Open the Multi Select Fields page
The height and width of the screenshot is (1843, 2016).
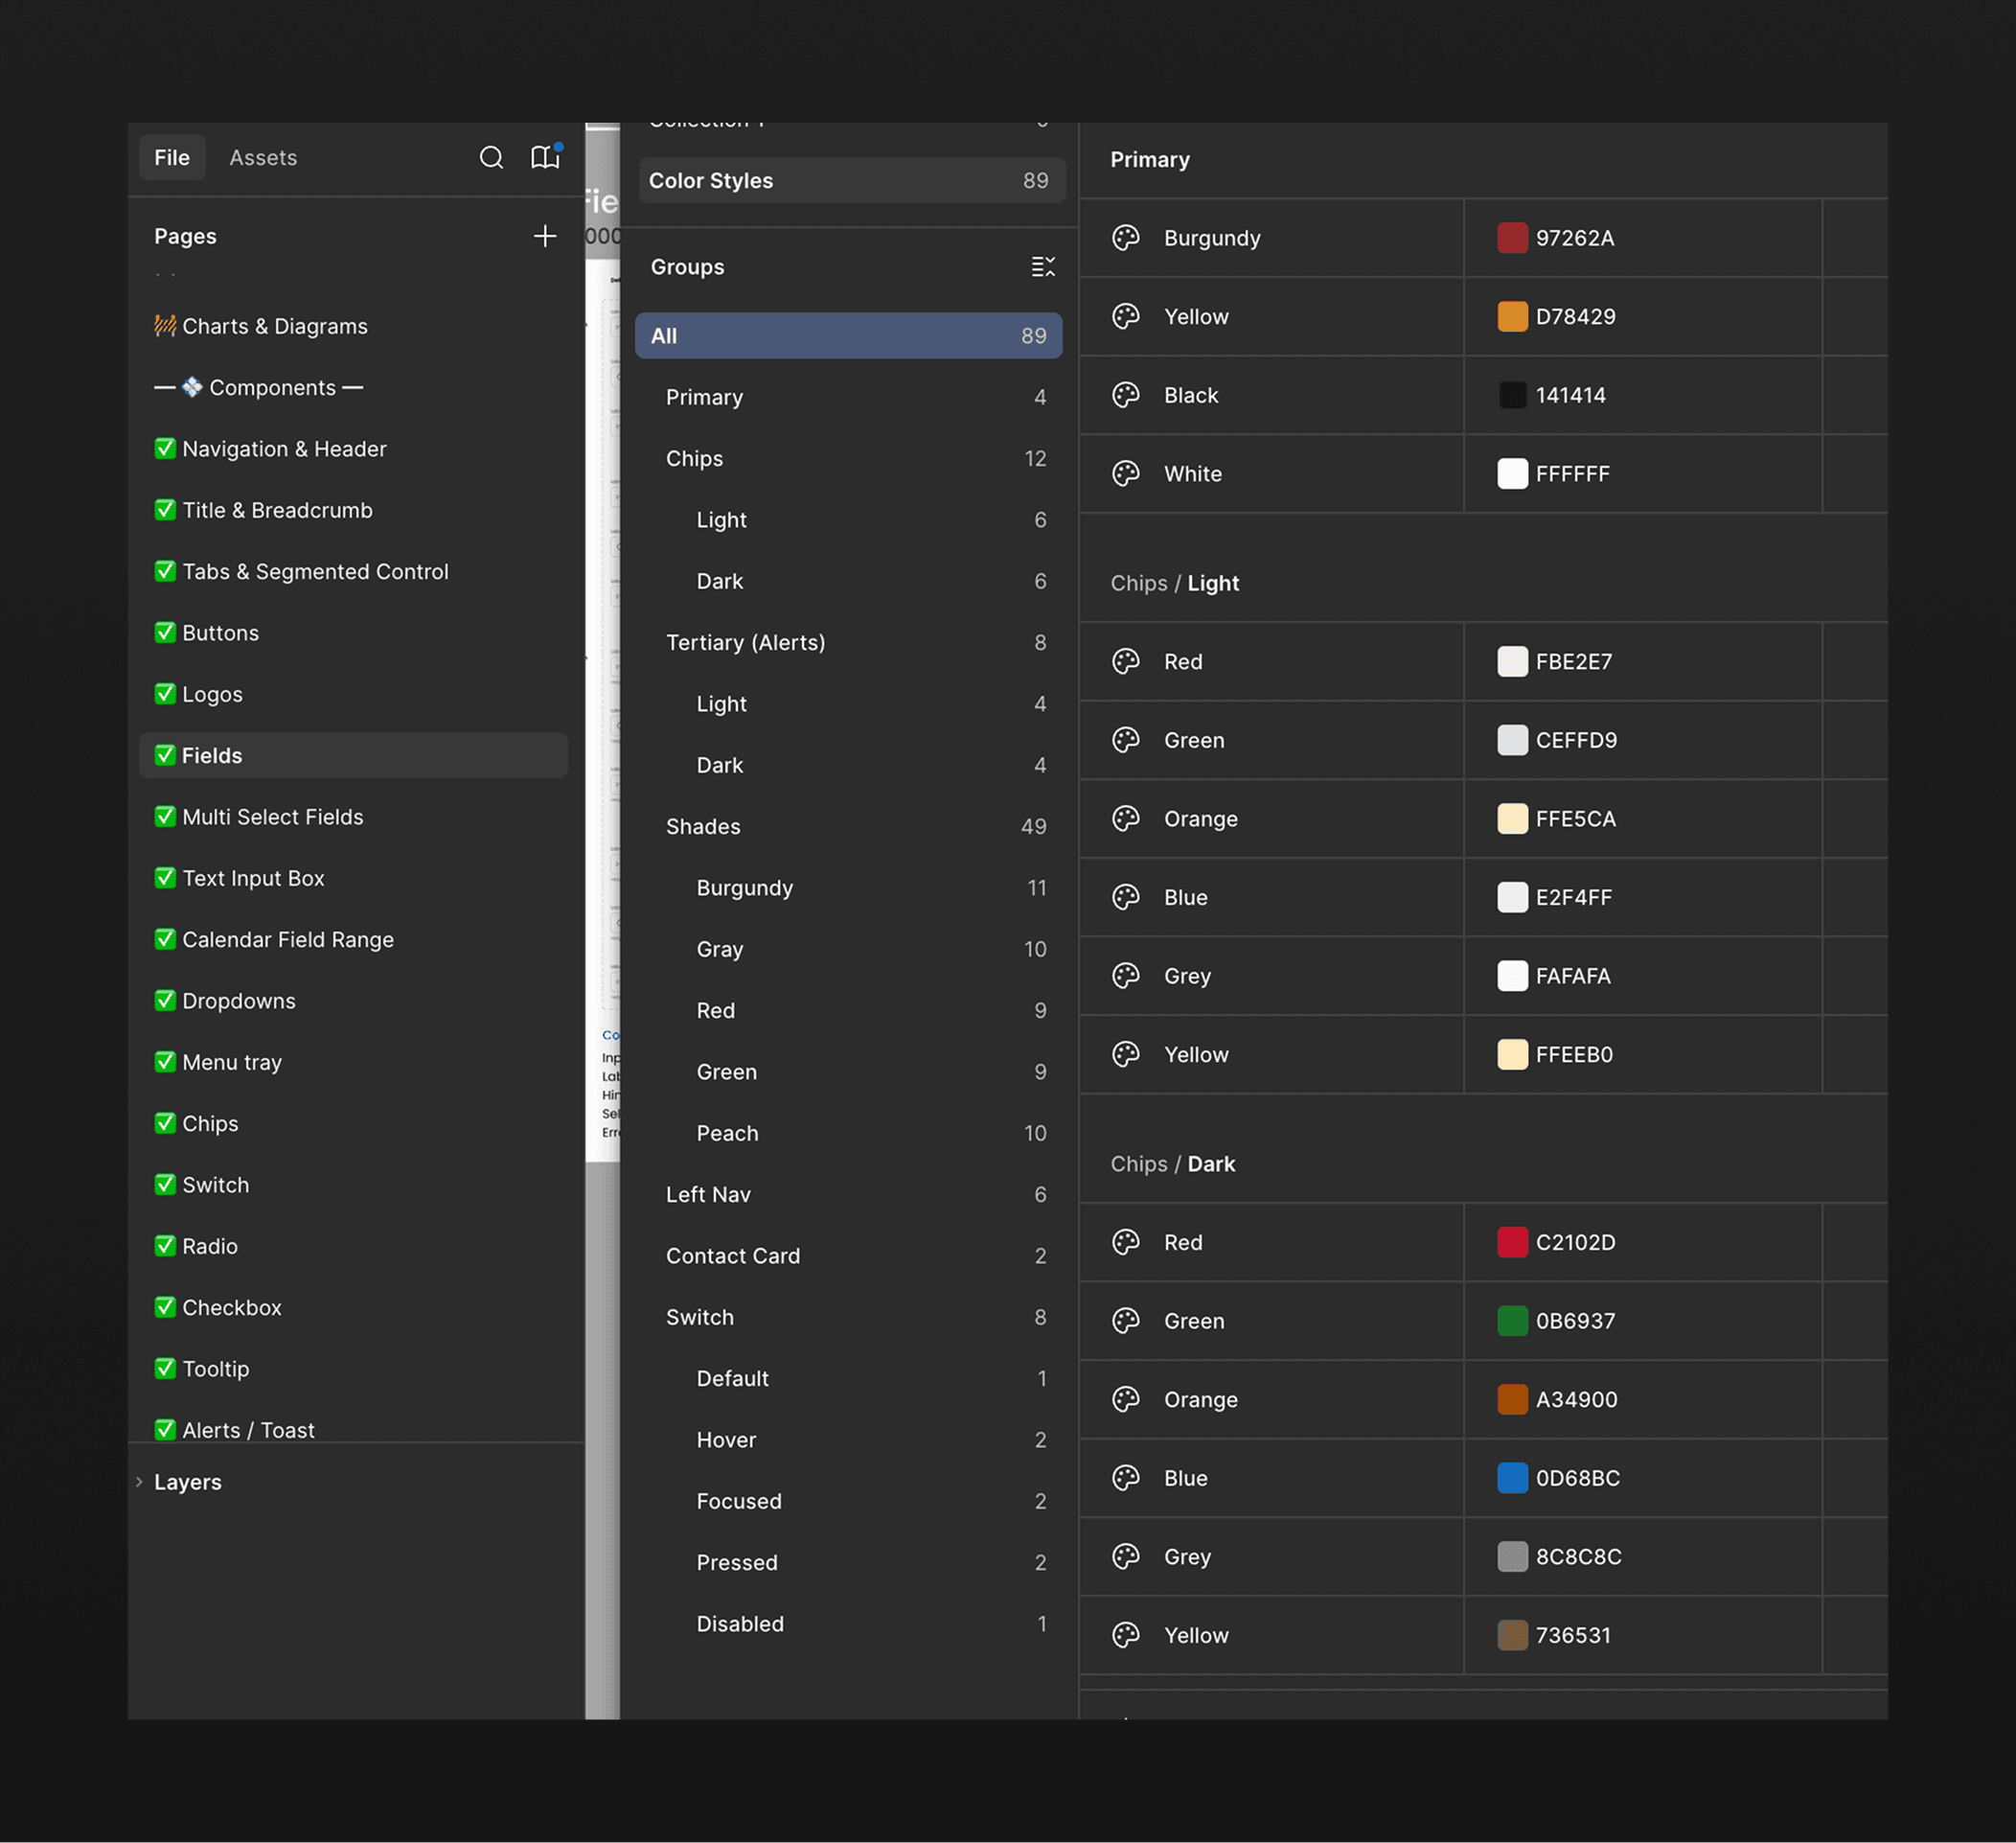(272, 817)
